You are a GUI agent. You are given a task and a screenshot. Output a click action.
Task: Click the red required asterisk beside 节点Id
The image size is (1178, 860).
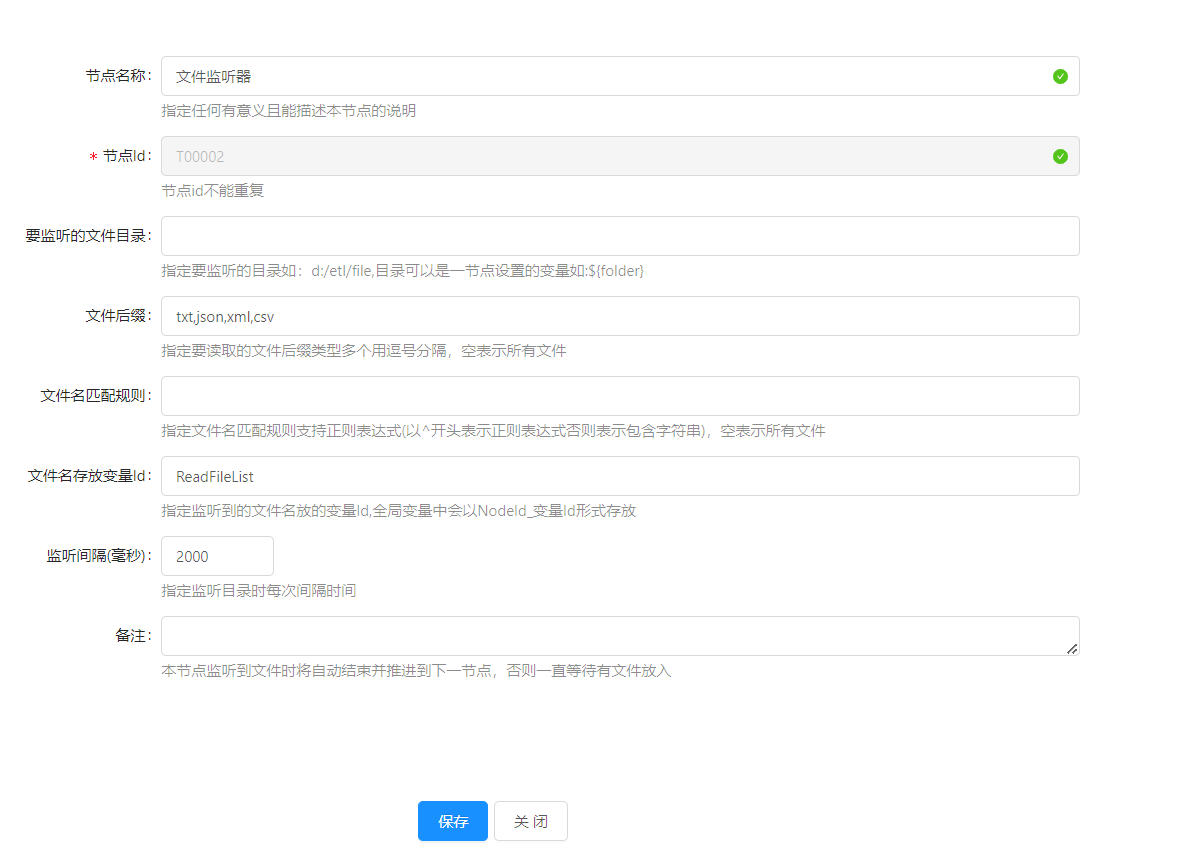[x=93, y=157]
